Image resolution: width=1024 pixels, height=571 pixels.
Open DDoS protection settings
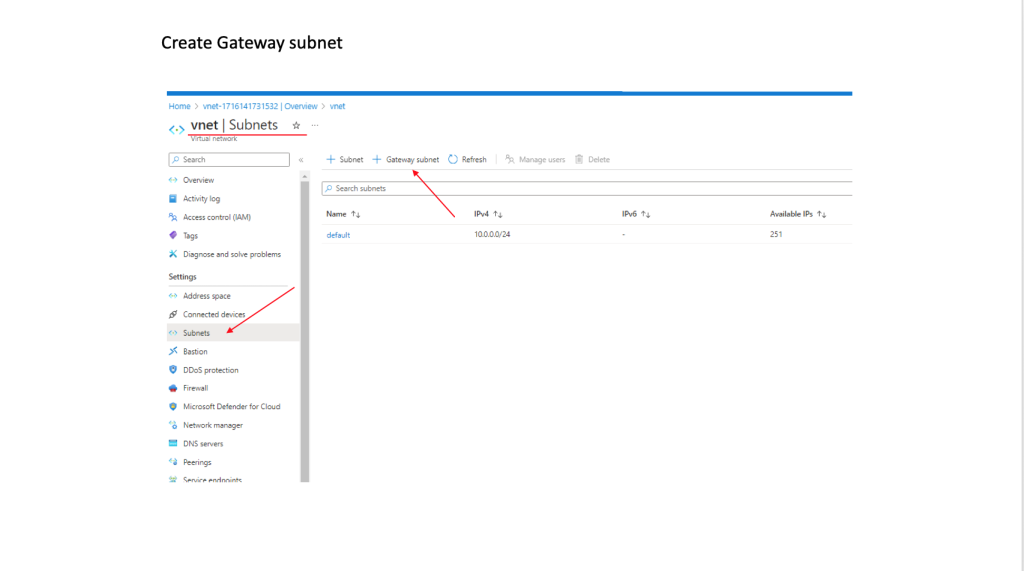[x=210, y=370]
